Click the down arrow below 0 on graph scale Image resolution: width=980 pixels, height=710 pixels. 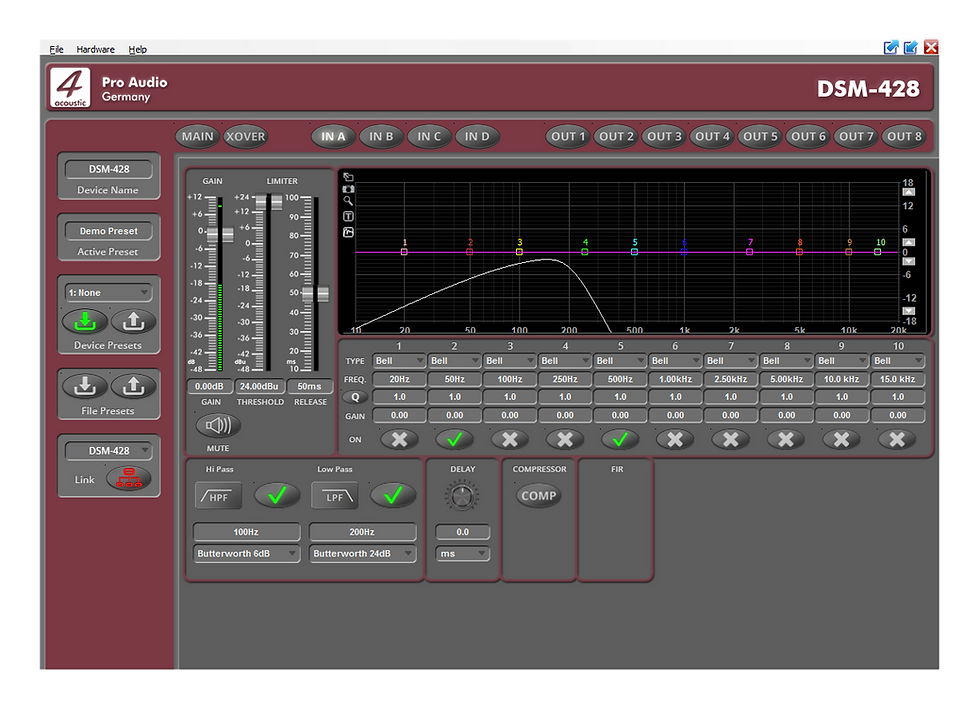pyautogui.click(x=909, y=261)
